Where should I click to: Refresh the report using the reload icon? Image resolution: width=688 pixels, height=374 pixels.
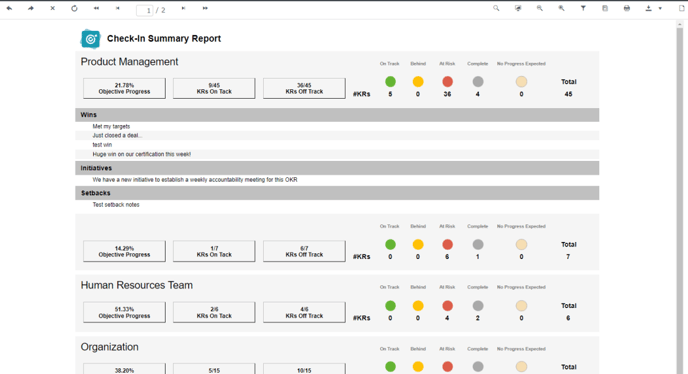[74, 8]
